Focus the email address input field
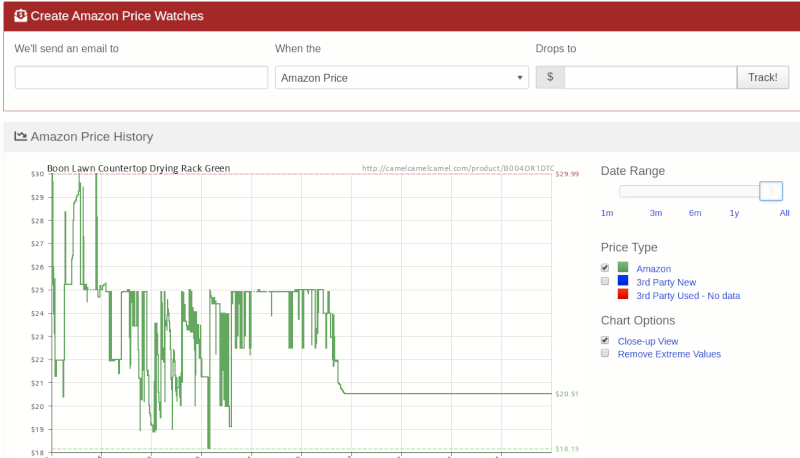This screenshot has height=458, width=800. tap(141, 78)
